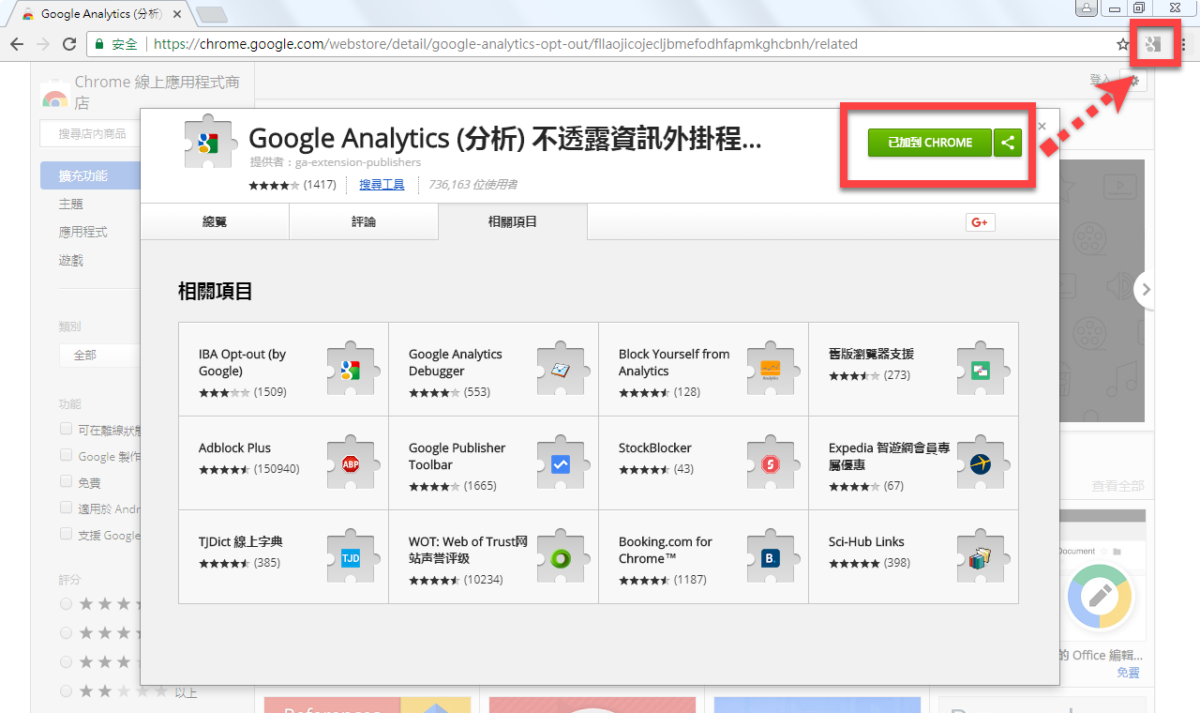The image size is (1200, 713).
Task: Select 擴充功能 in sidebar
Action: click(91, 176)
